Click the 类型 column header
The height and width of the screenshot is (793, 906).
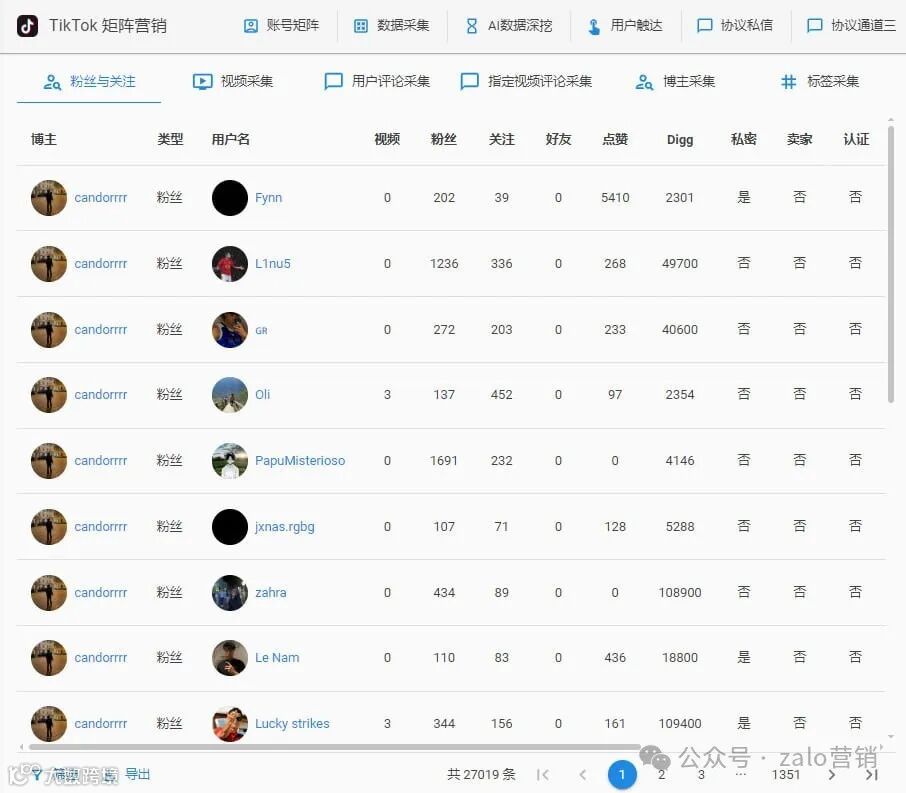pyautogui.click(x=170, y=139)
